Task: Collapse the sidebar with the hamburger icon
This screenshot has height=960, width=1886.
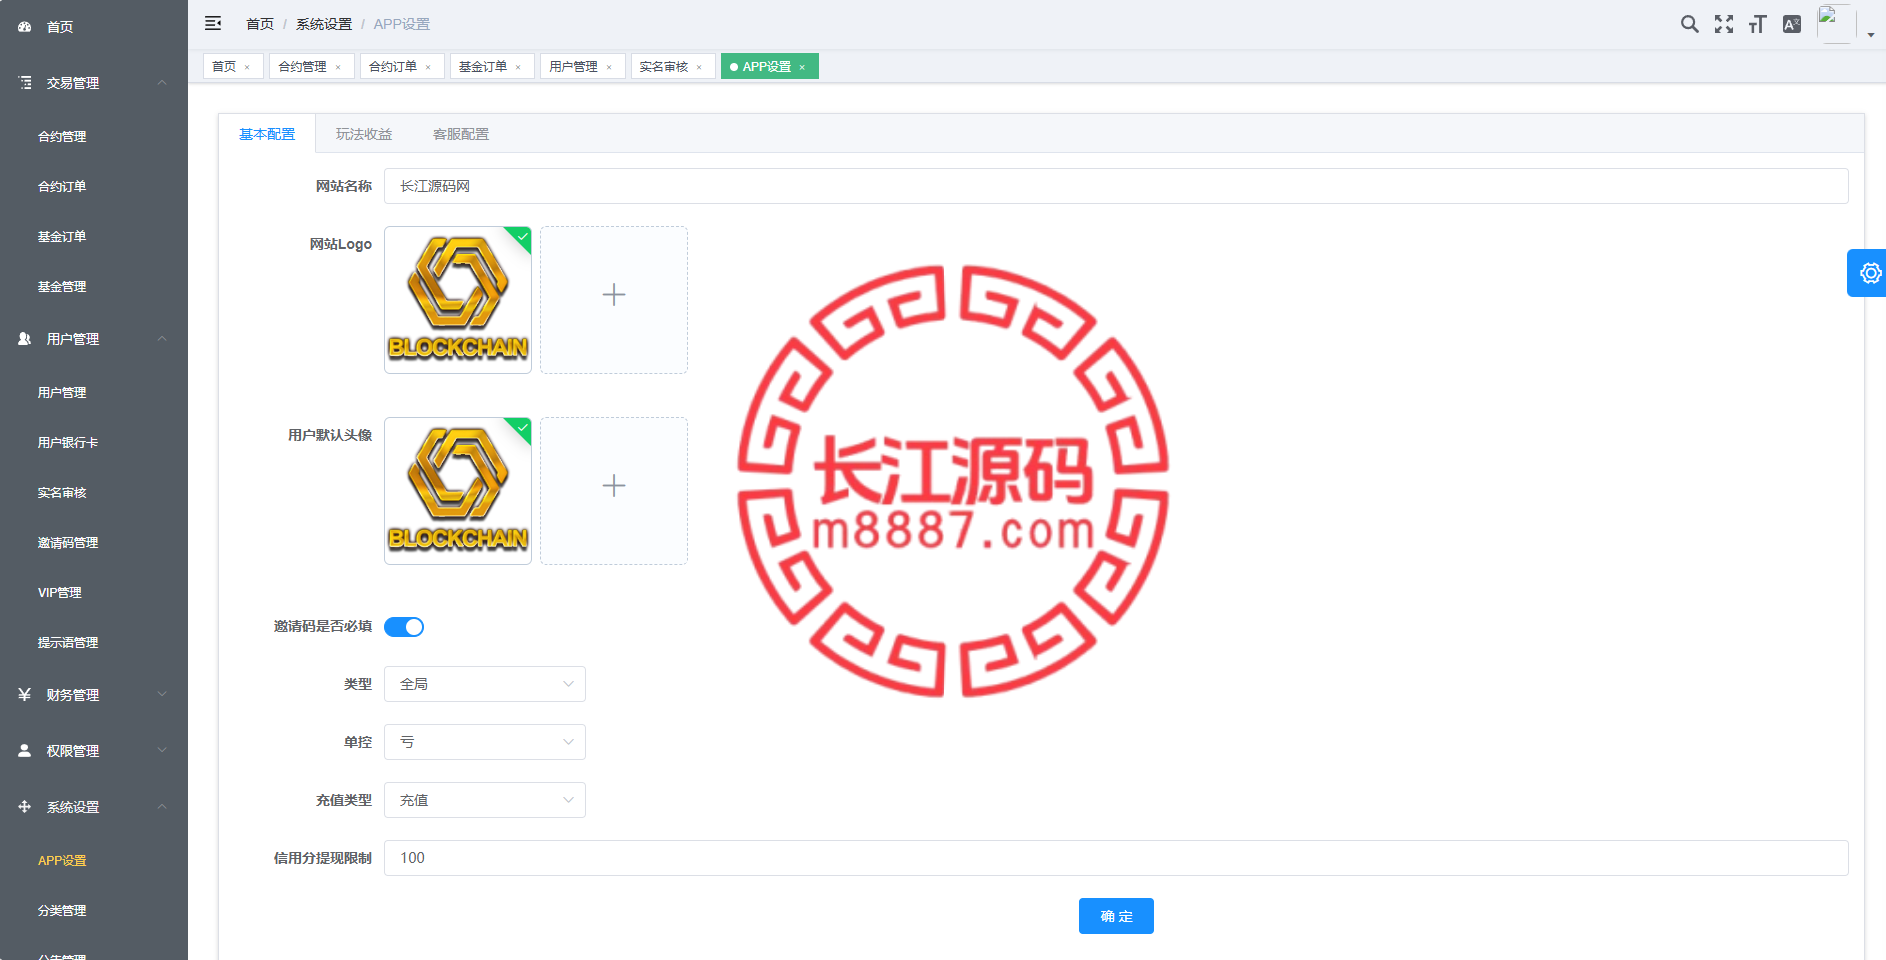Action: coord(213,23)
